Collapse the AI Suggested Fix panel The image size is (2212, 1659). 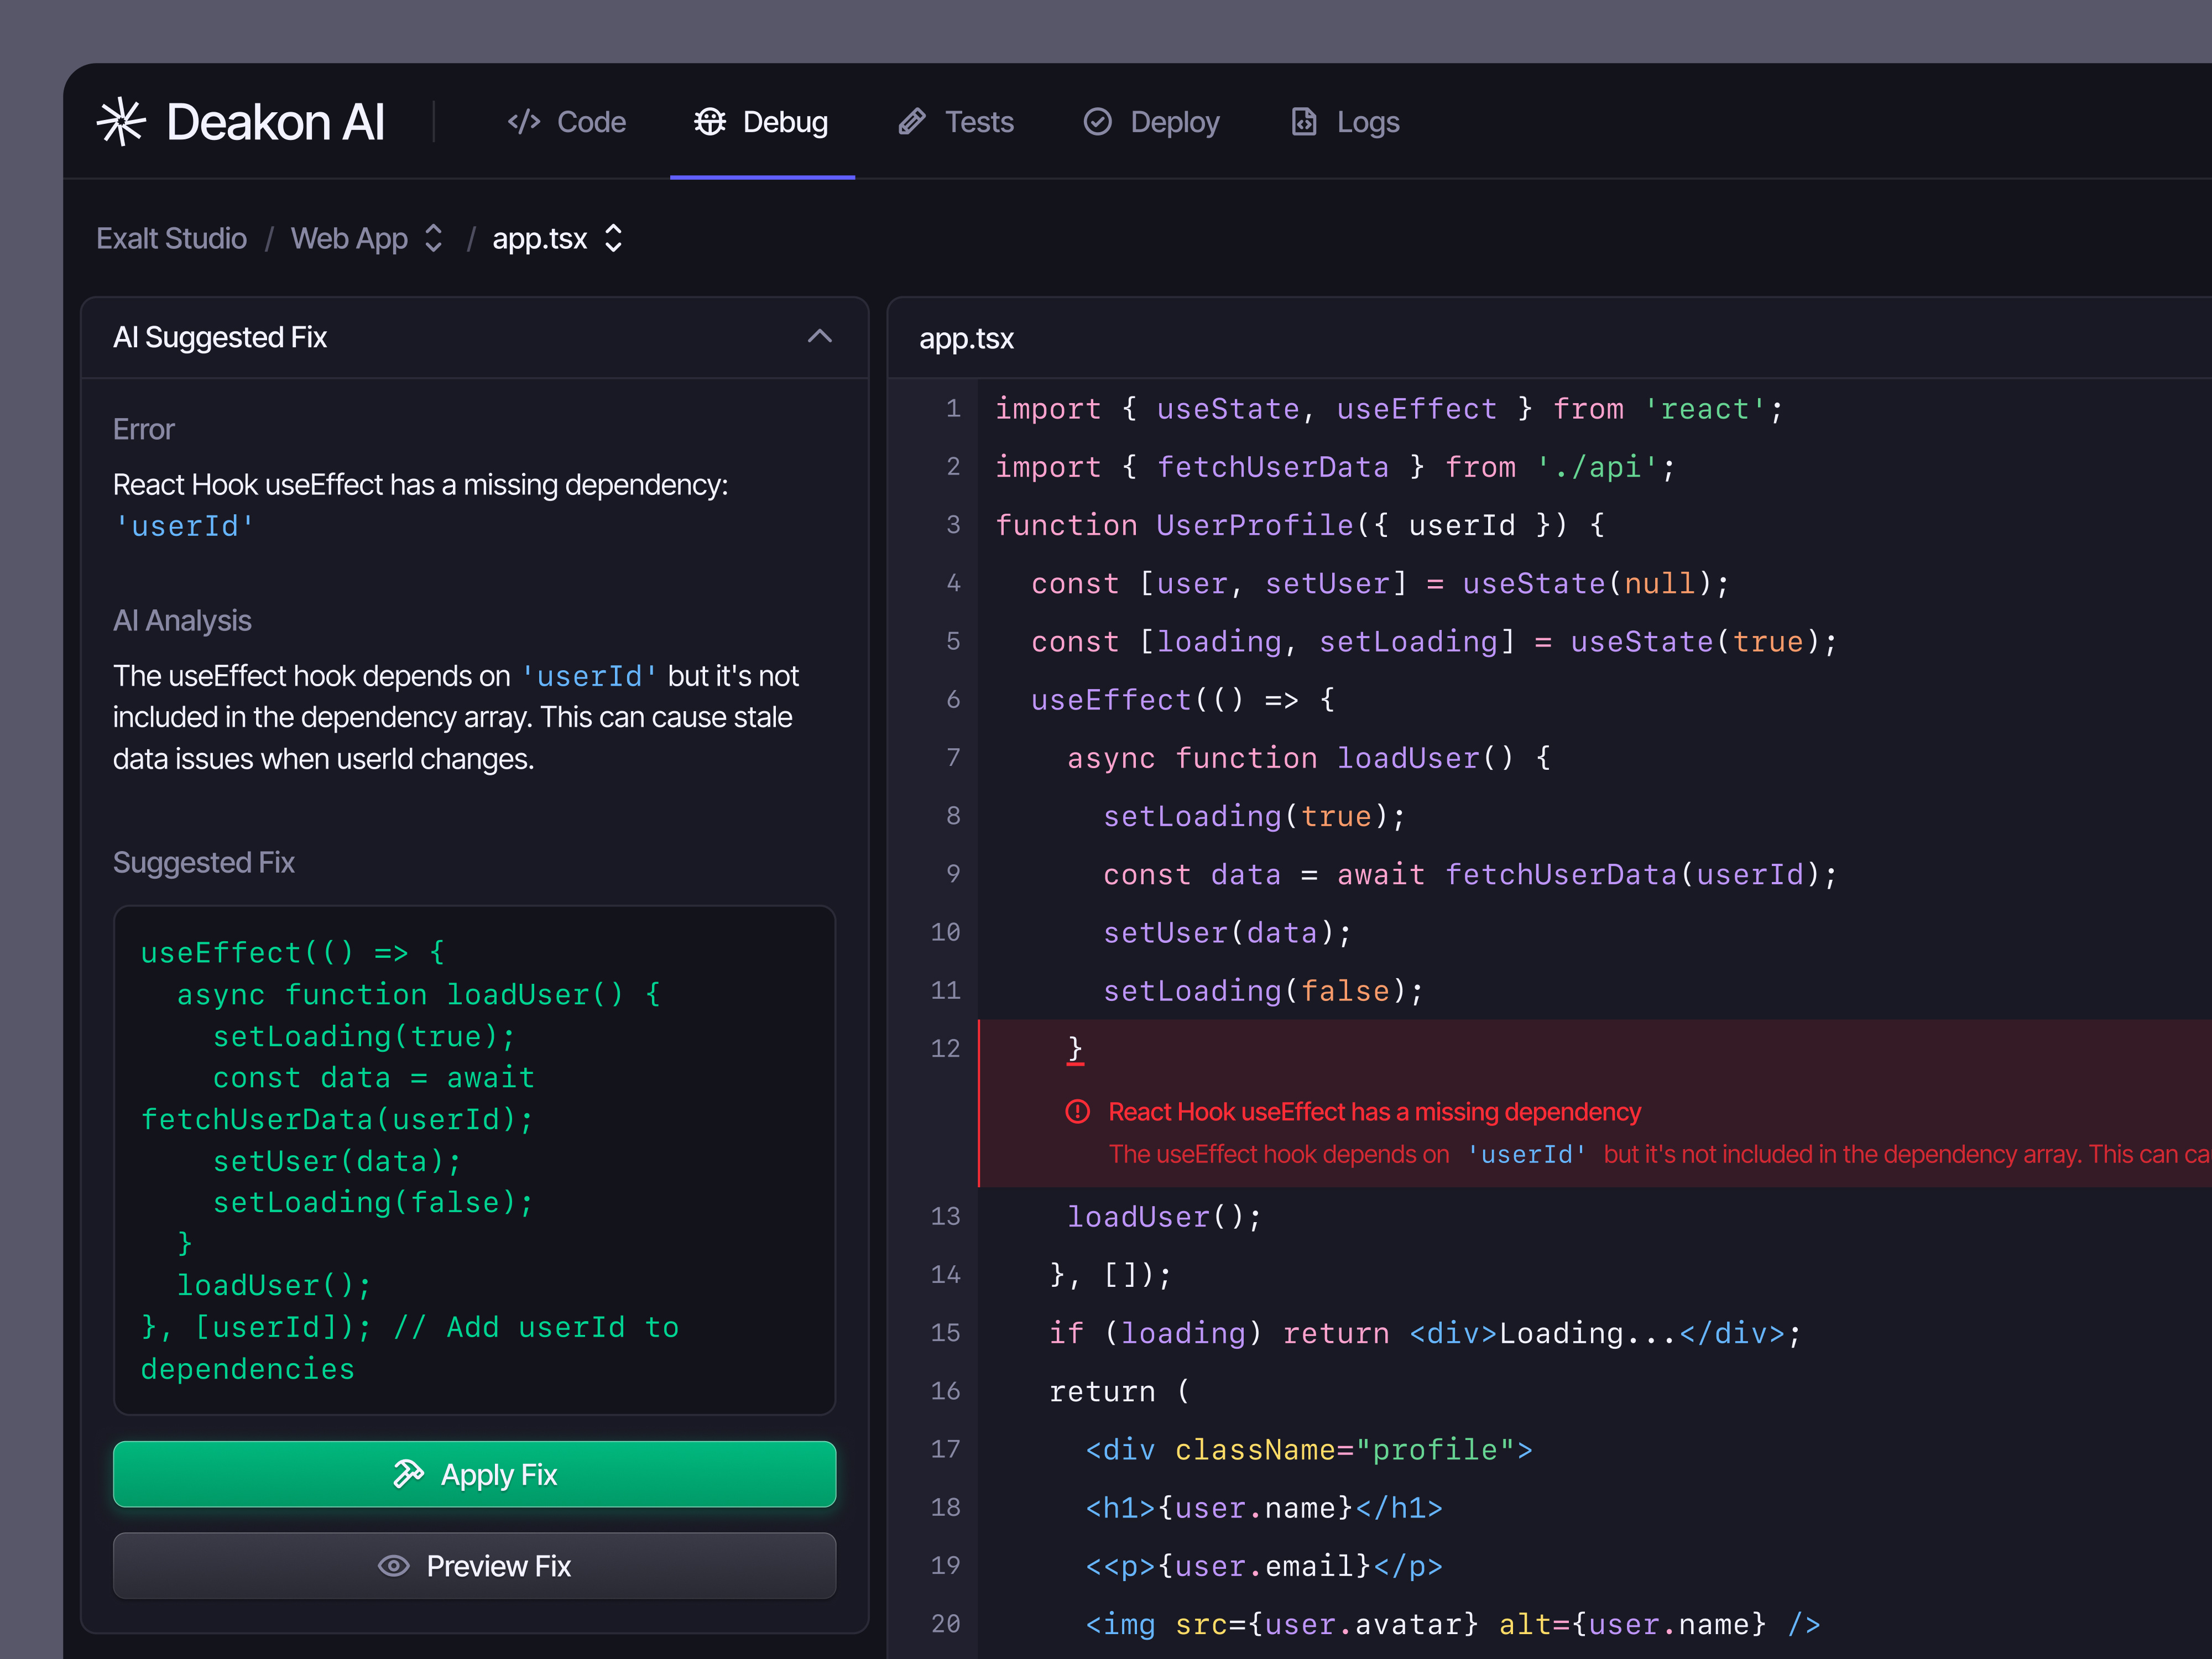(820, 337)
